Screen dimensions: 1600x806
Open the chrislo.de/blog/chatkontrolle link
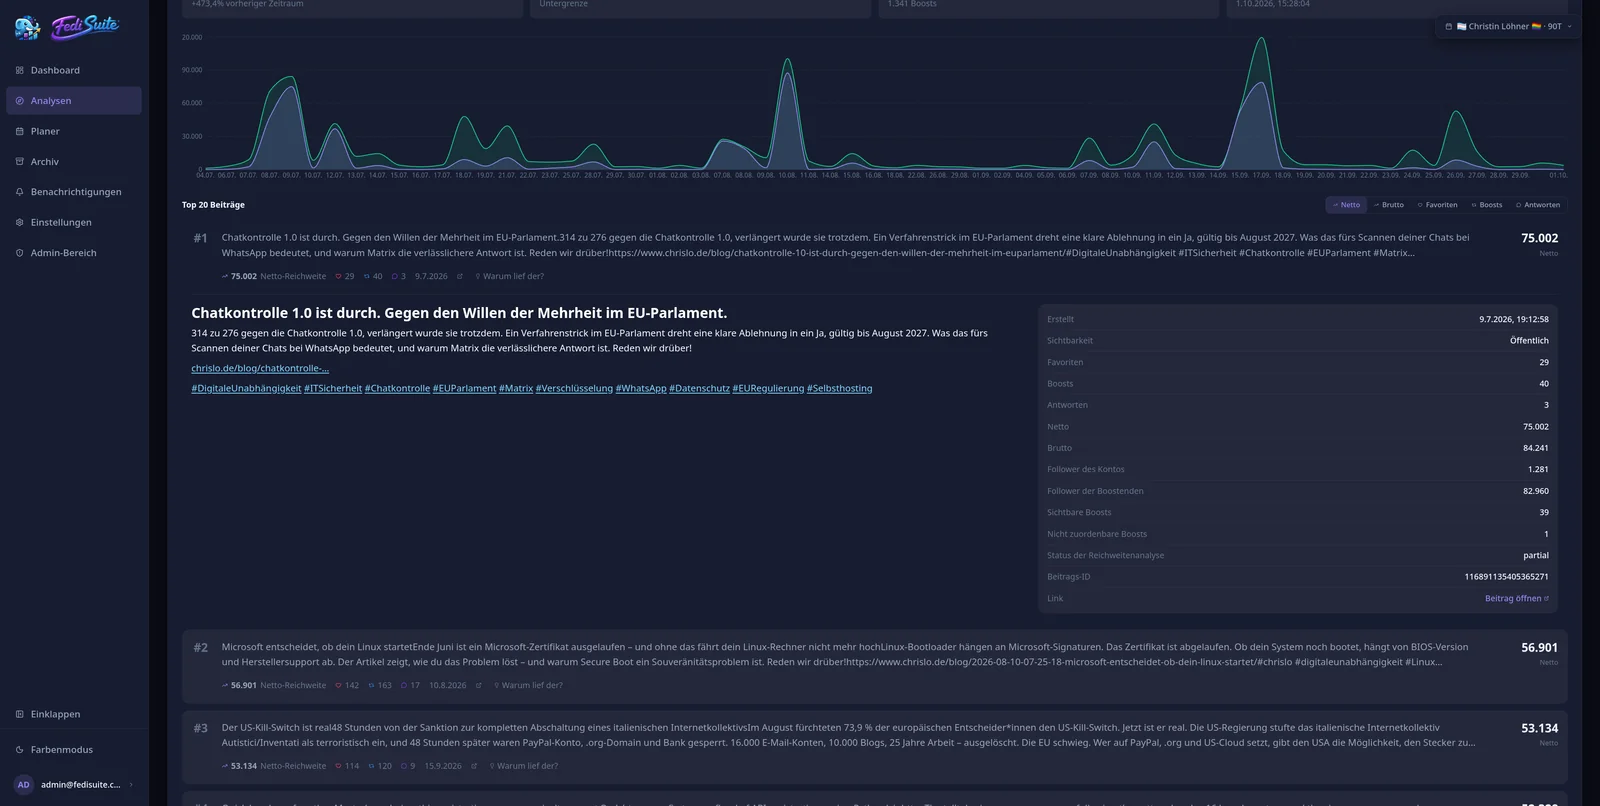point(260,368)
